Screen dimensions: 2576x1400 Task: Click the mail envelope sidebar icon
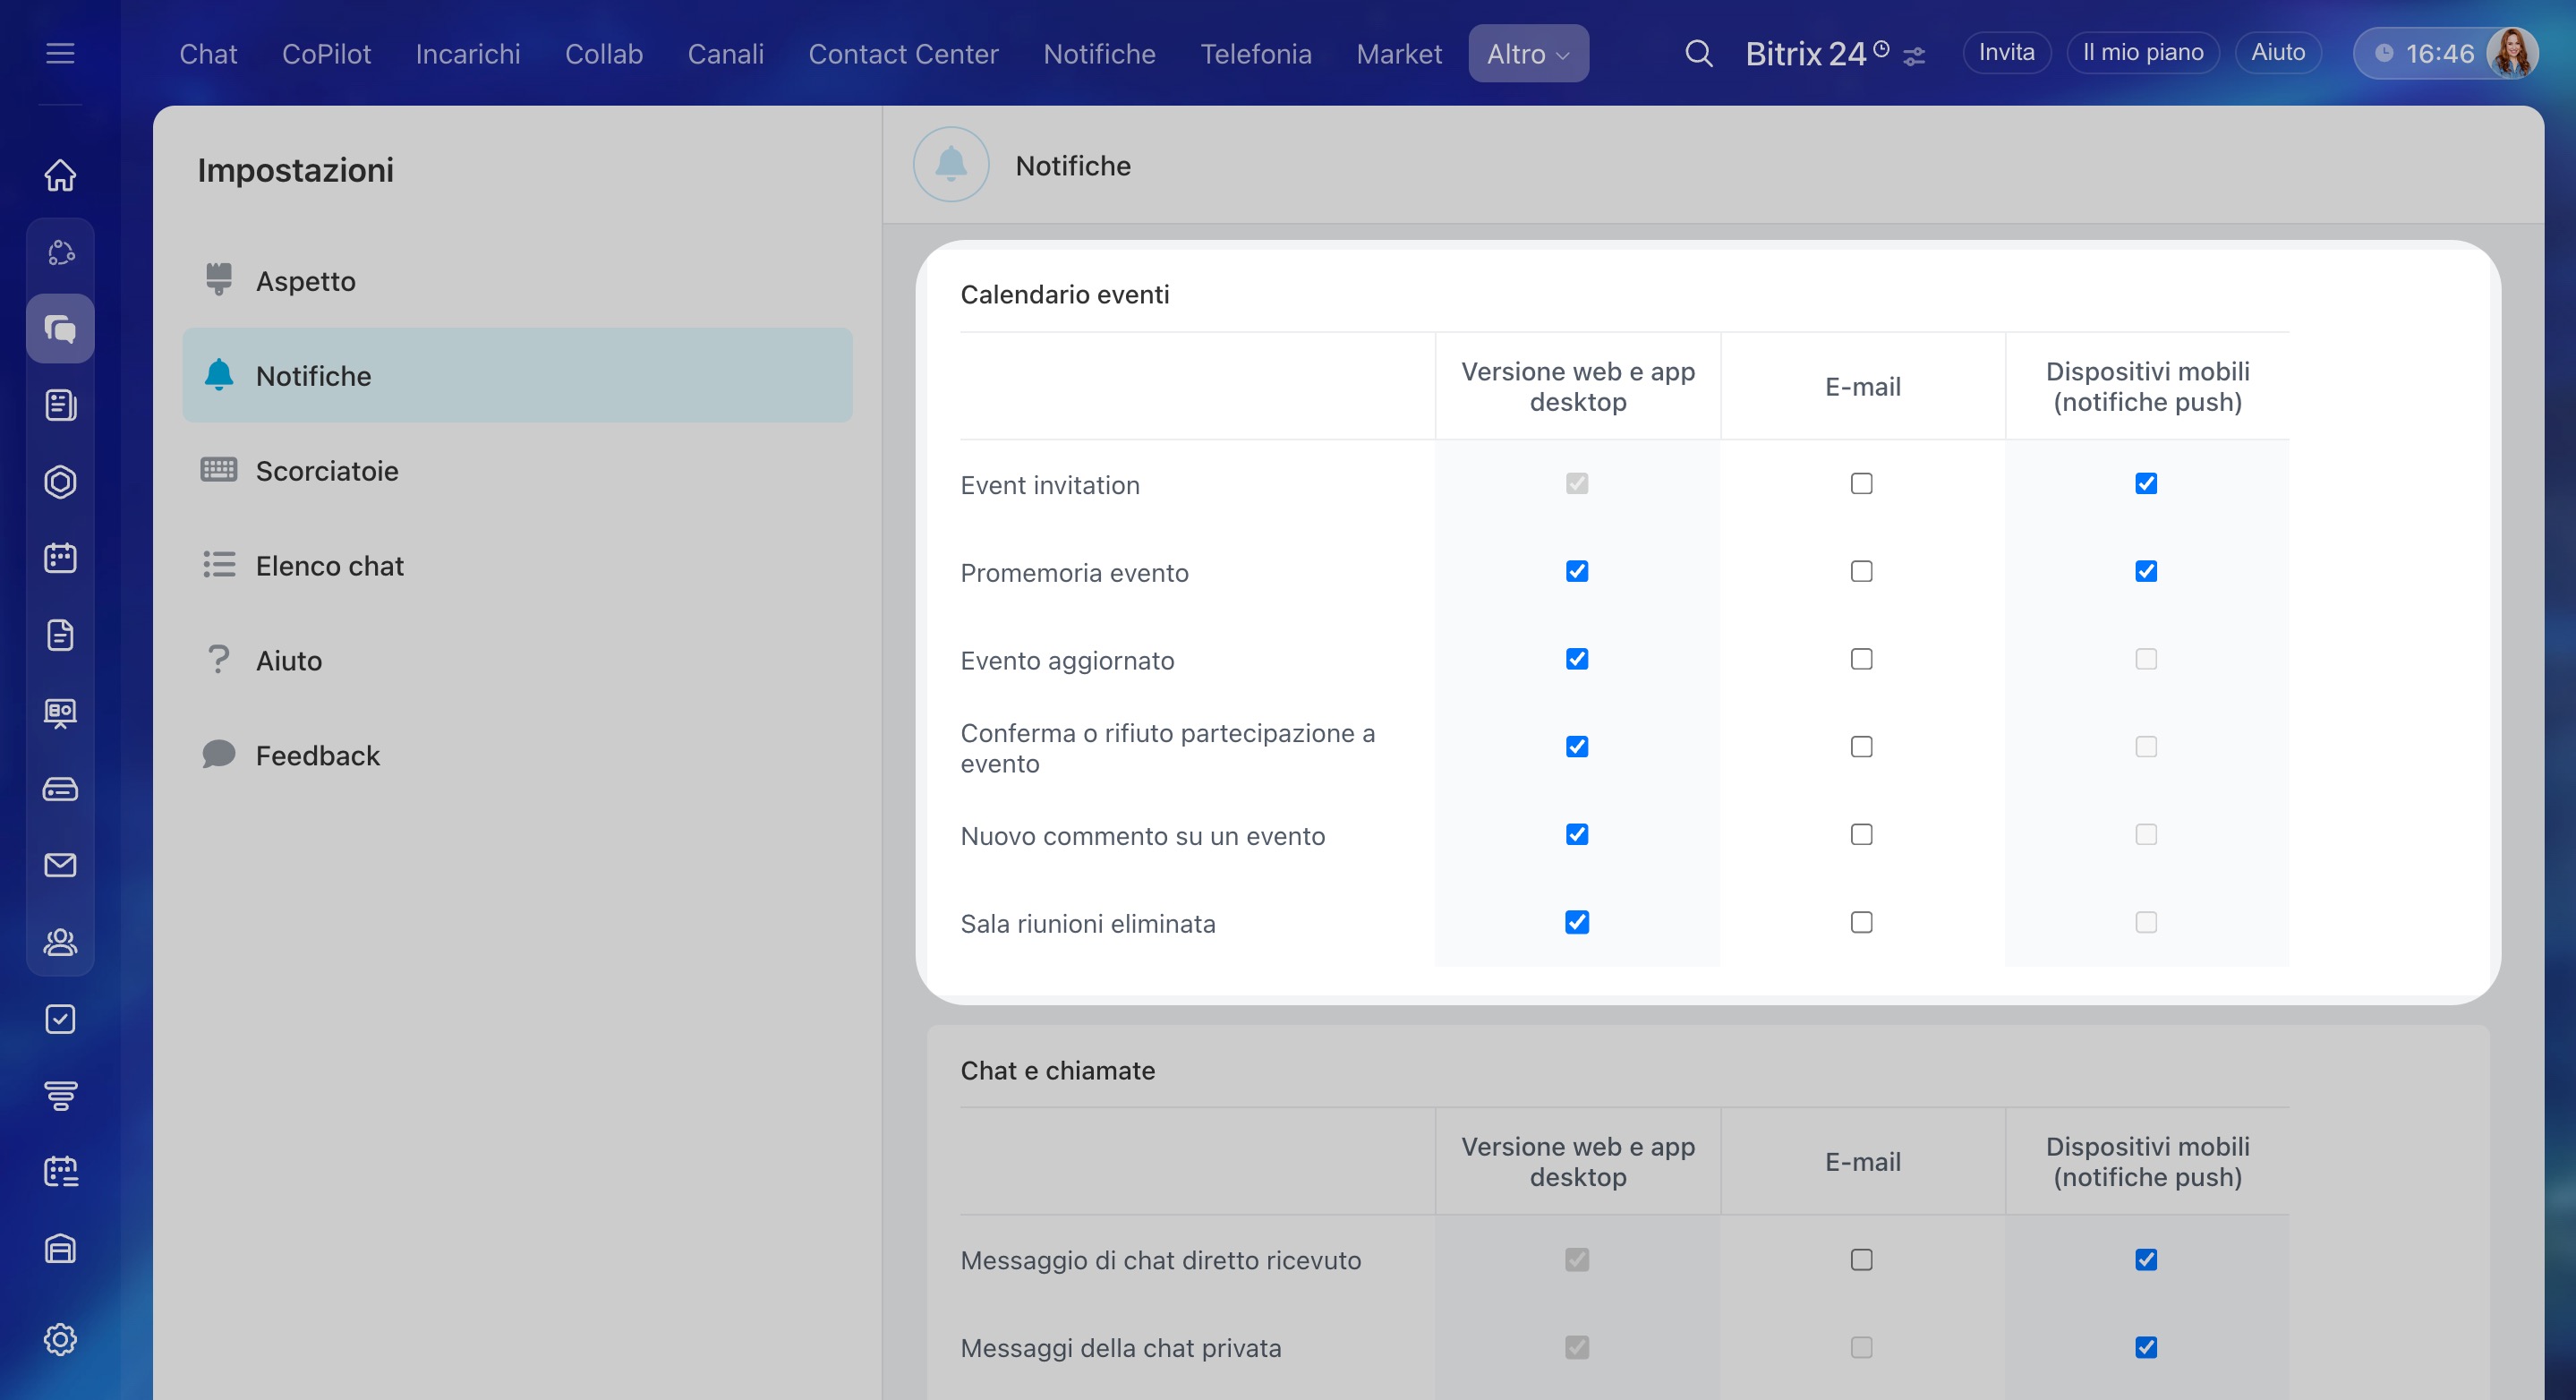(x=60, y=865)
